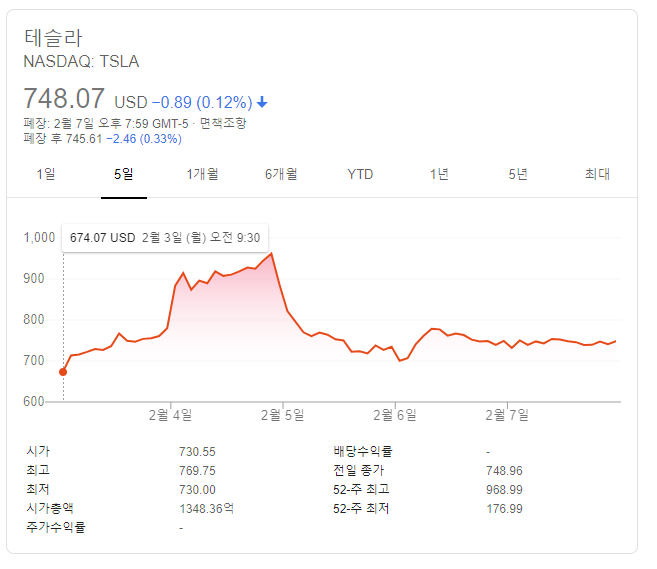This screenshot has height=569, width=657.
Task: Click the 600 y-axis label
Action: point(34,401)
